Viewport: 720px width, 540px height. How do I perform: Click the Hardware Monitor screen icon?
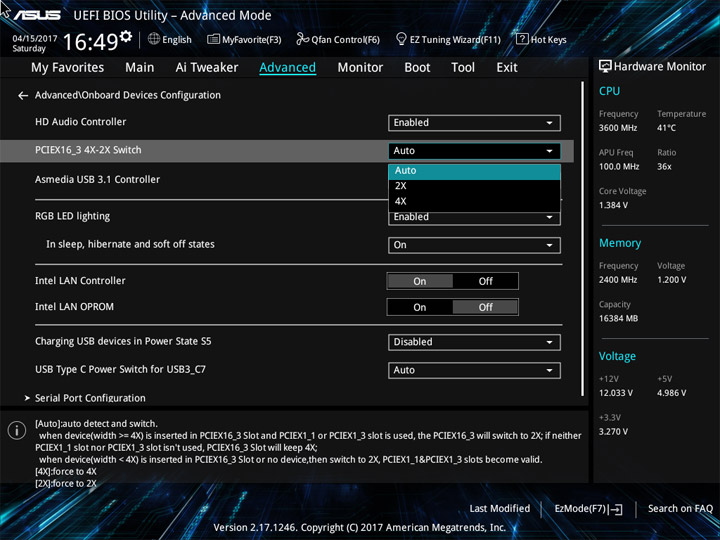point(605,67)
